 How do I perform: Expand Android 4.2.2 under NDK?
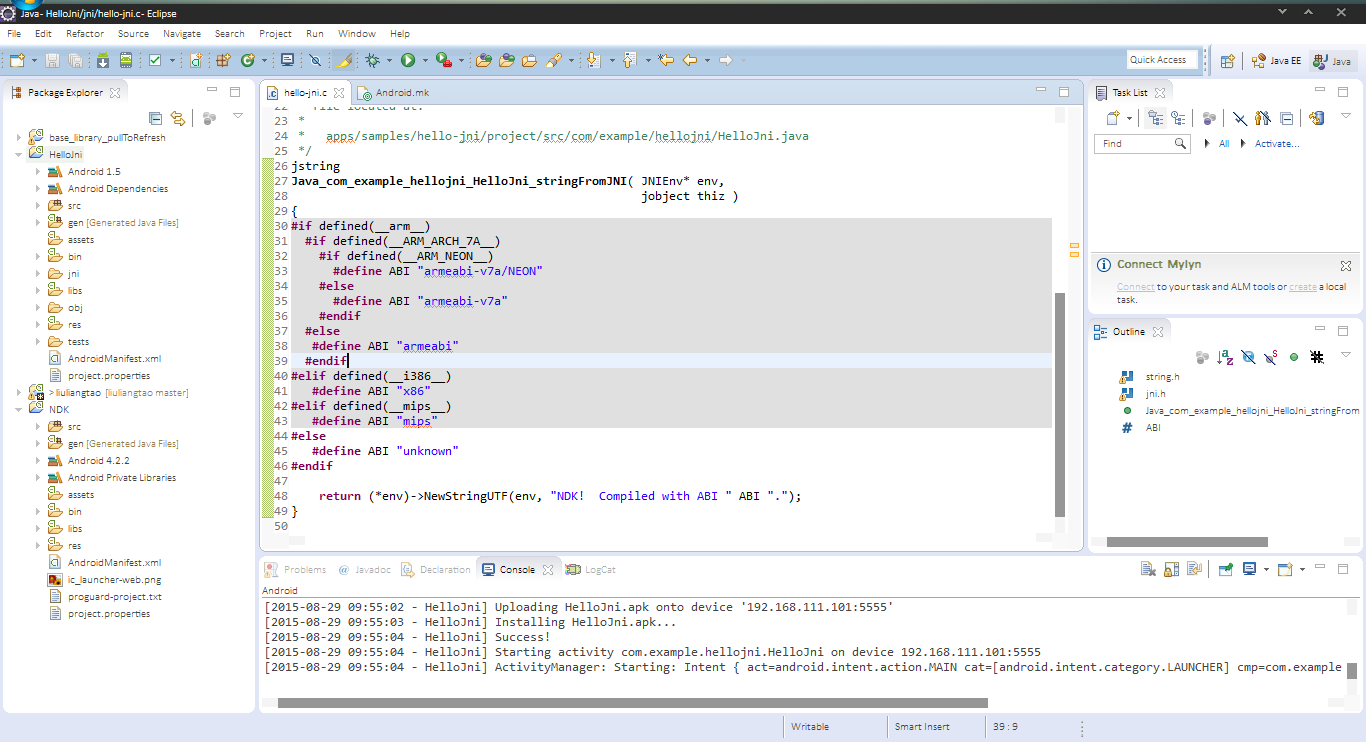[x=38, y=461]
